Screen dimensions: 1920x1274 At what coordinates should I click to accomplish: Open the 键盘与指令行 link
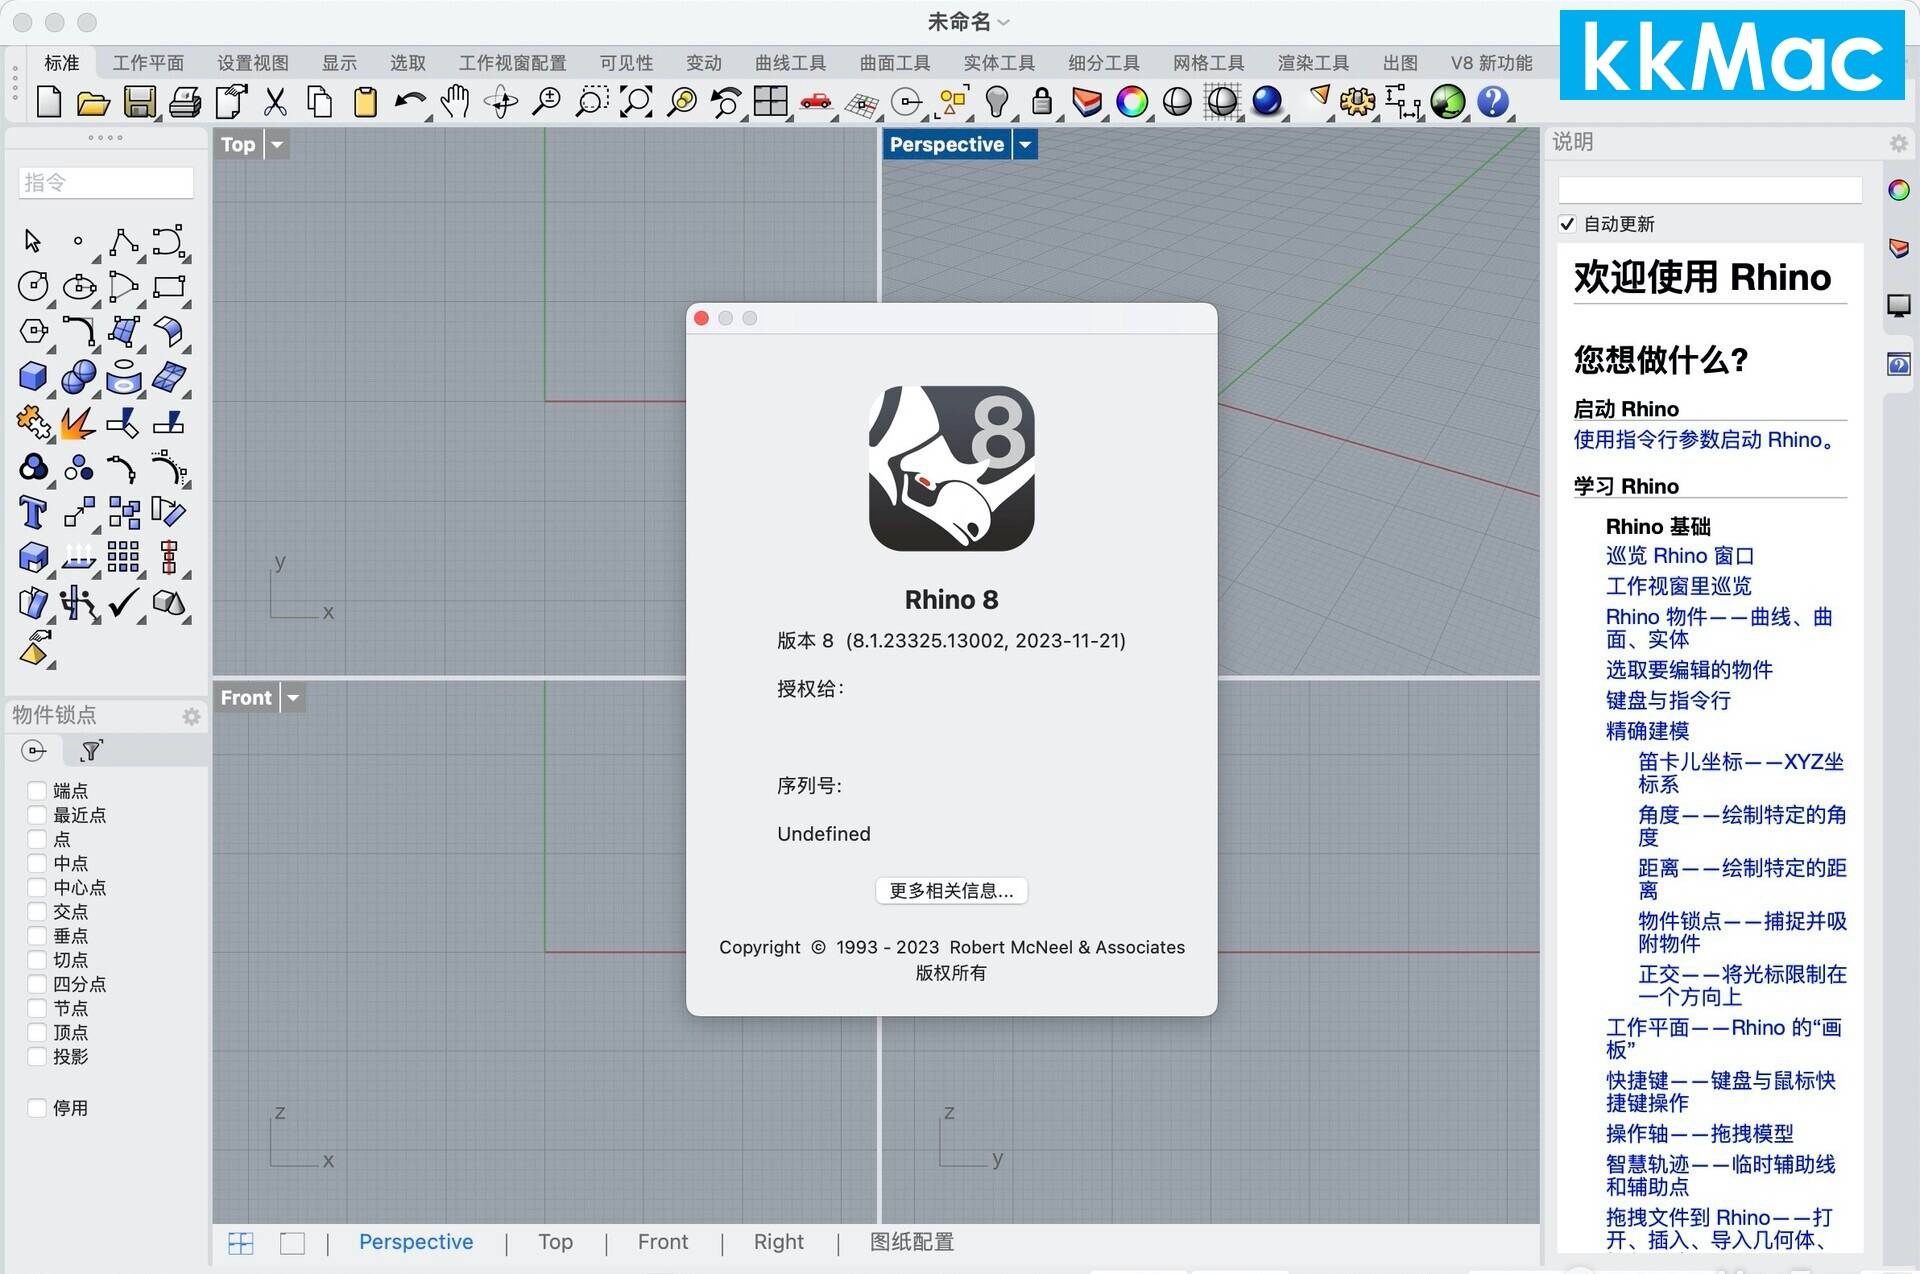point(1668,701)
